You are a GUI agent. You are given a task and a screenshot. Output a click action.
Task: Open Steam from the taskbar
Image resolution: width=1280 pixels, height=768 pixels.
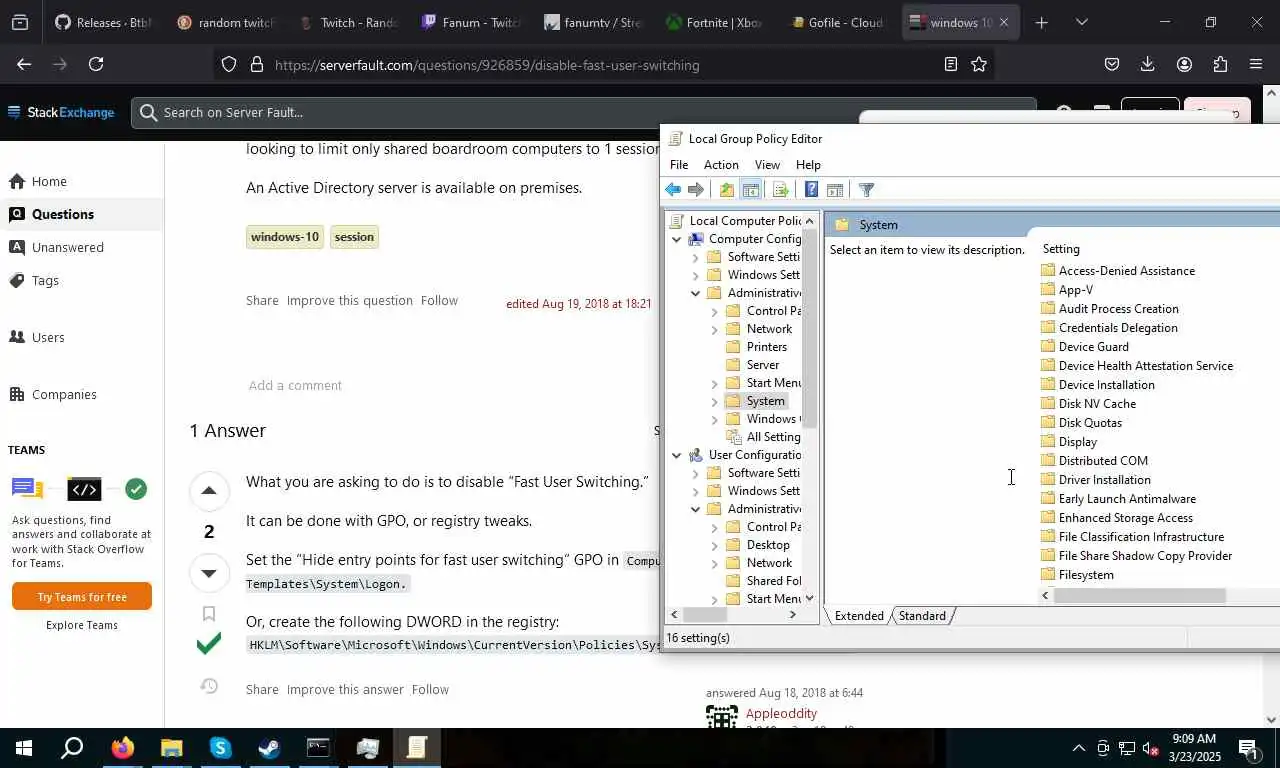coord(269,748)
